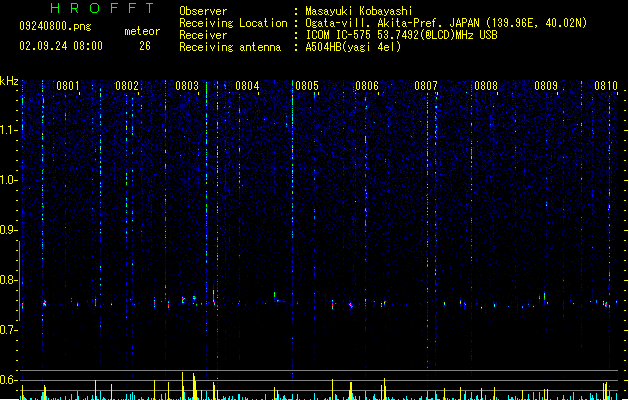Click the observer name Masayuki Kobayashi
629x400 pixels.
(x=359, y=11)
